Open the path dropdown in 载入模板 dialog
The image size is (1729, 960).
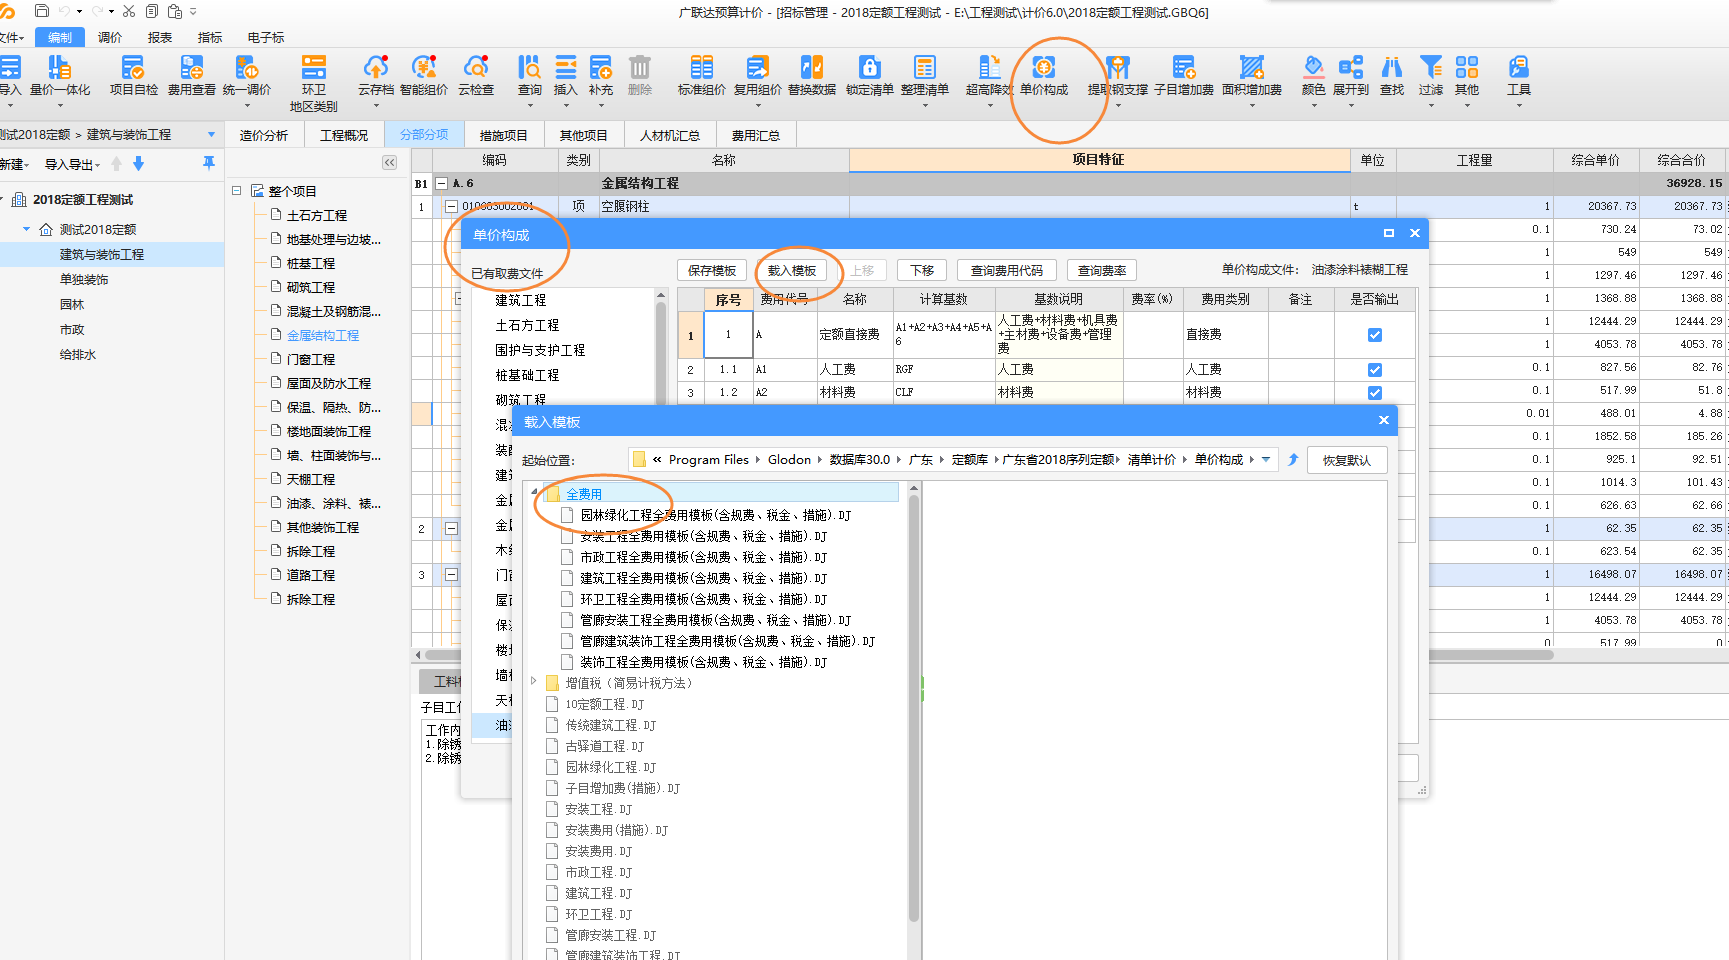pyautogui.click(x=1266, y=459)
